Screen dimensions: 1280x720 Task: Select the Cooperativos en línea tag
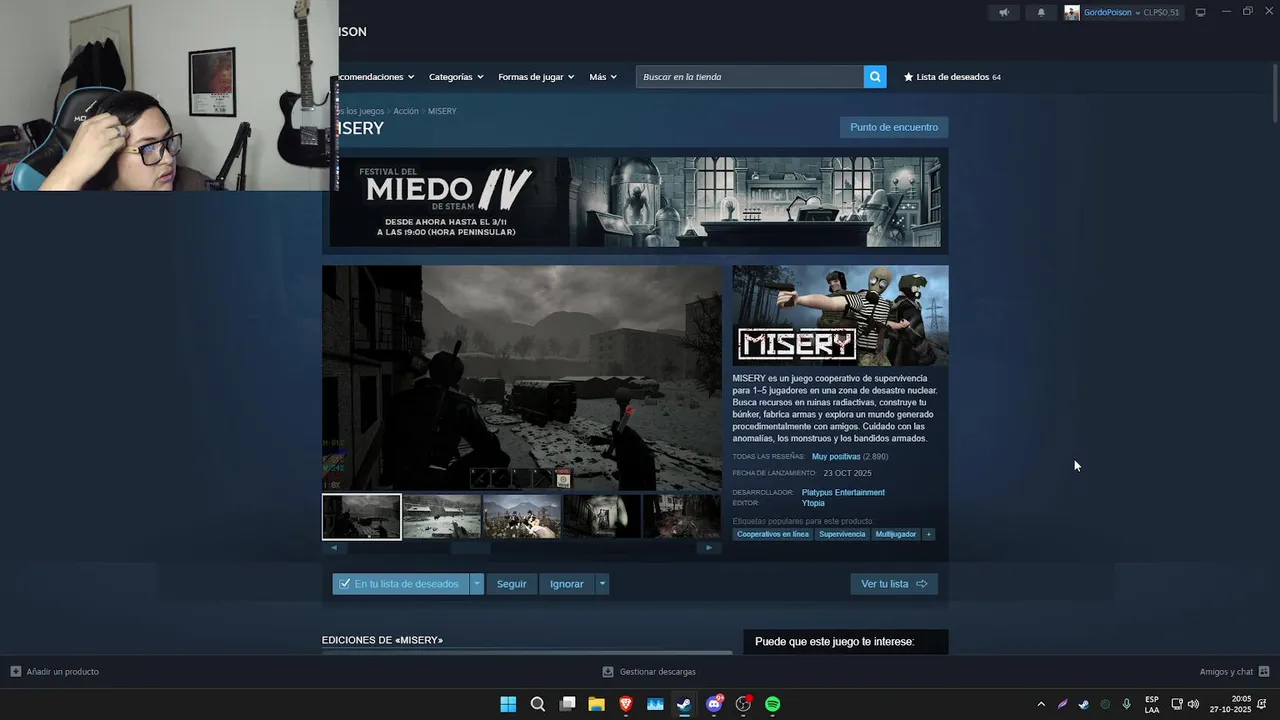pyautogui.click(x=773, y=534)
